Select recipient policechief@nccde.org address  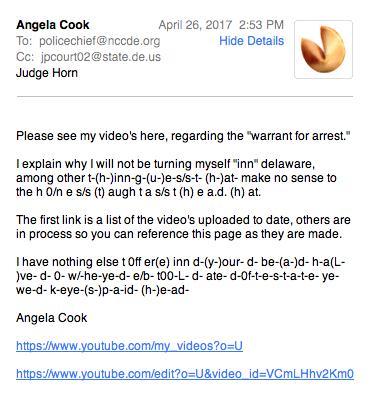click(100, 41)
